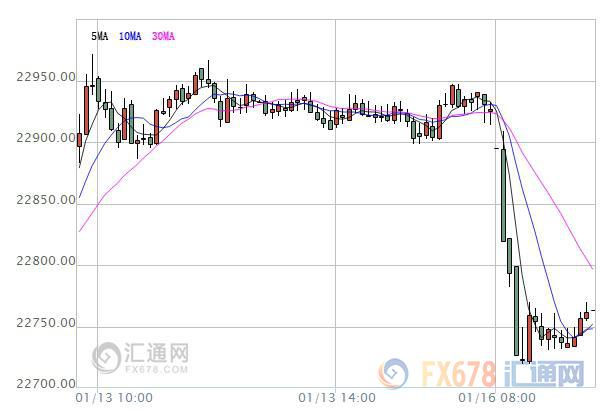The image size is (602, 410).
Task: Click the 22700.00 price axis label
Action: [x=46, y=384]
